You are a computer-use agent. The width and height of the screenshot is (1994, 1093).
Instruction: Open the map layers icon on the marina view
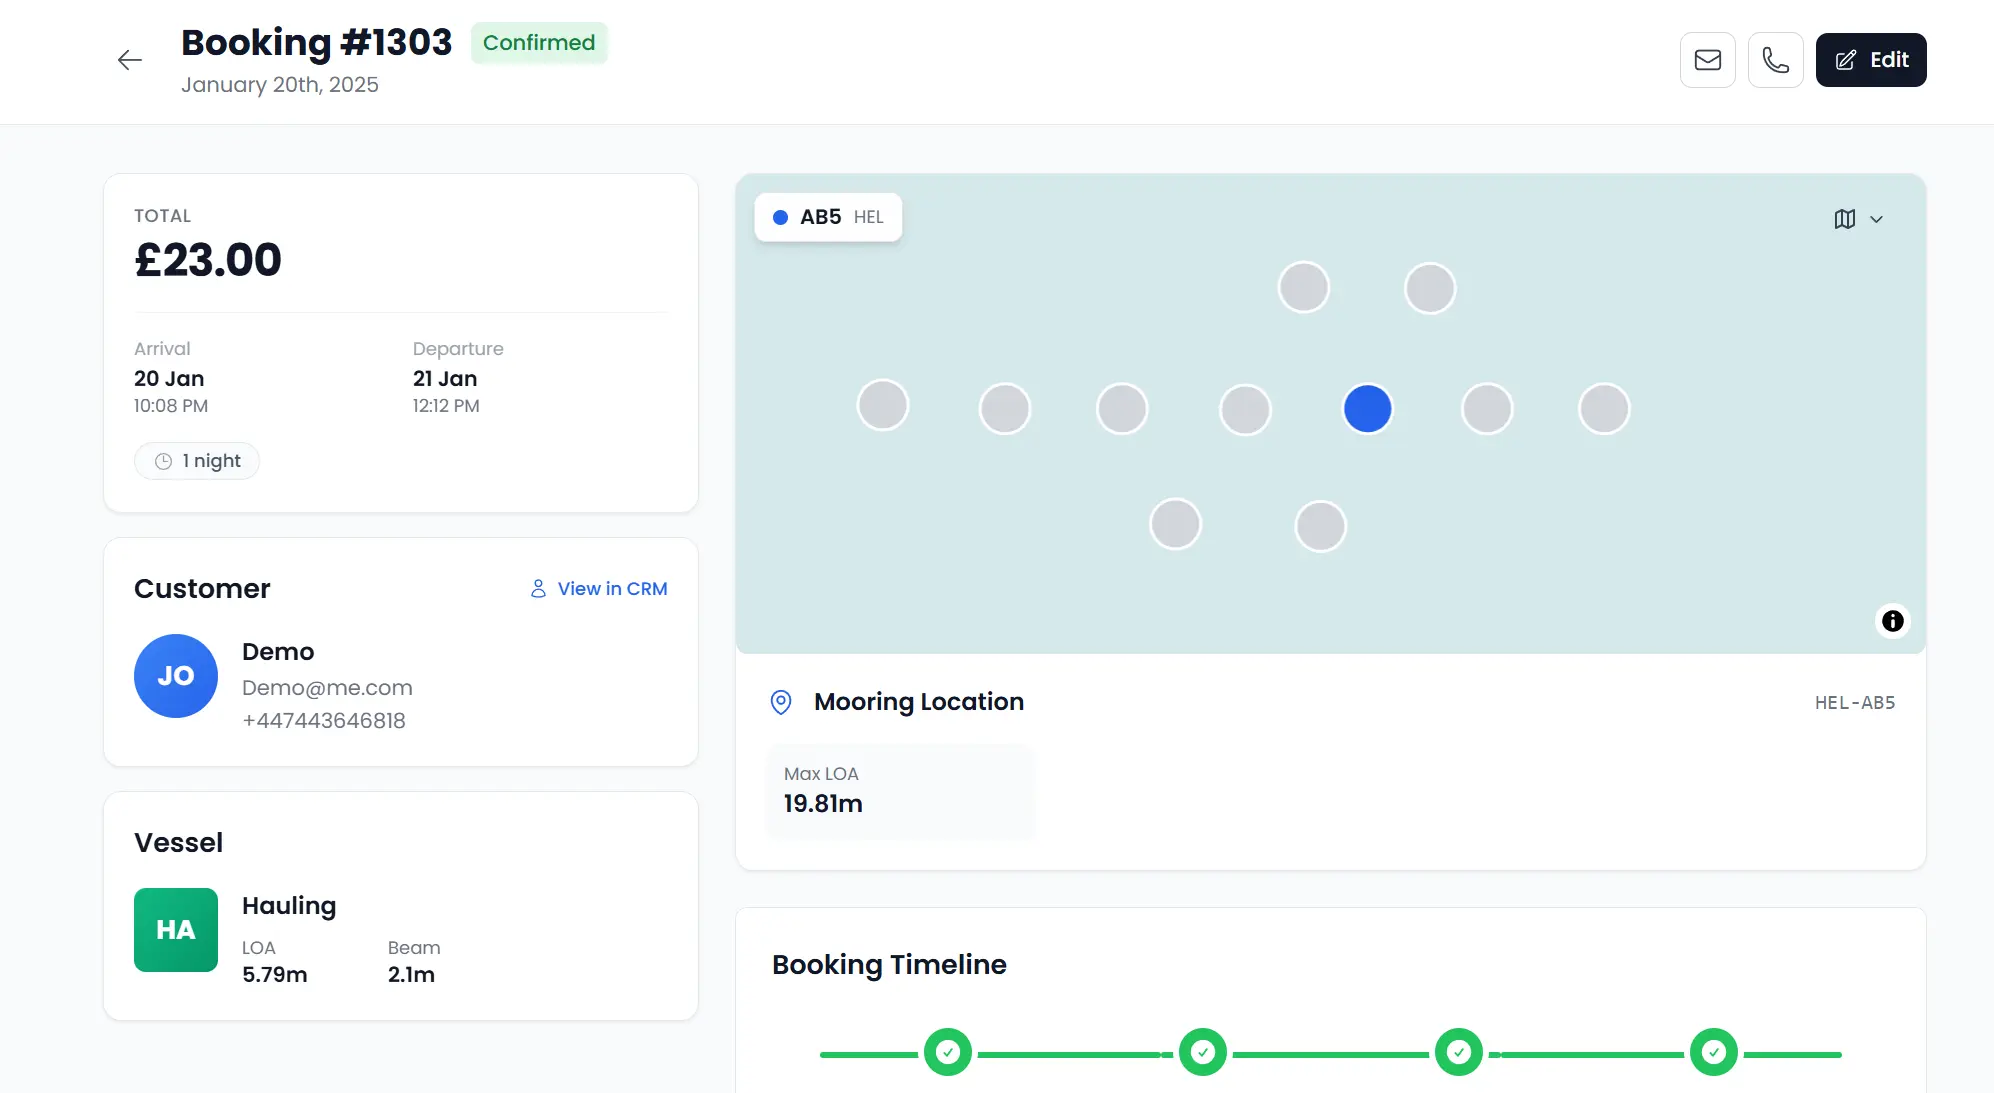[1845, 219]
